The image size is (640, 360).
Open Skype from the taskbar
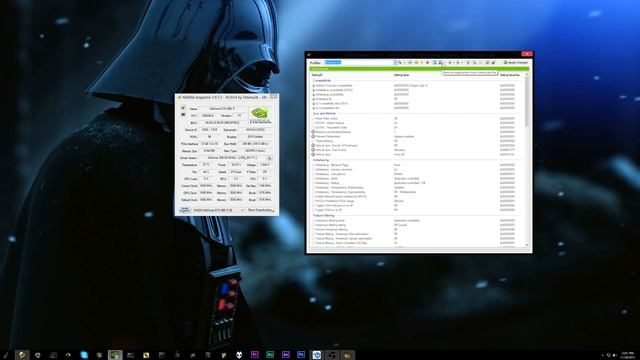point(84,355)
